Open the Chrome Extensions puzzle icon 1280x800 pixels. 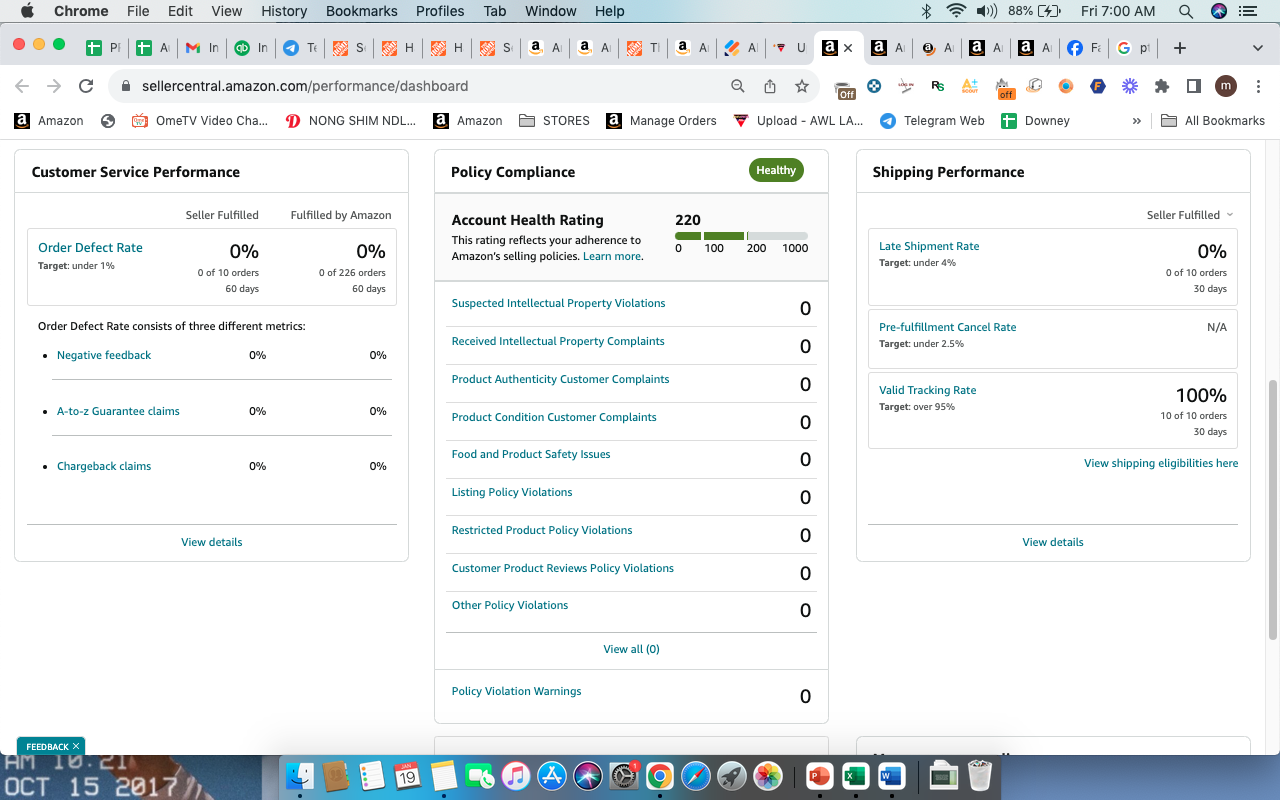click(x=1161, y=86)
